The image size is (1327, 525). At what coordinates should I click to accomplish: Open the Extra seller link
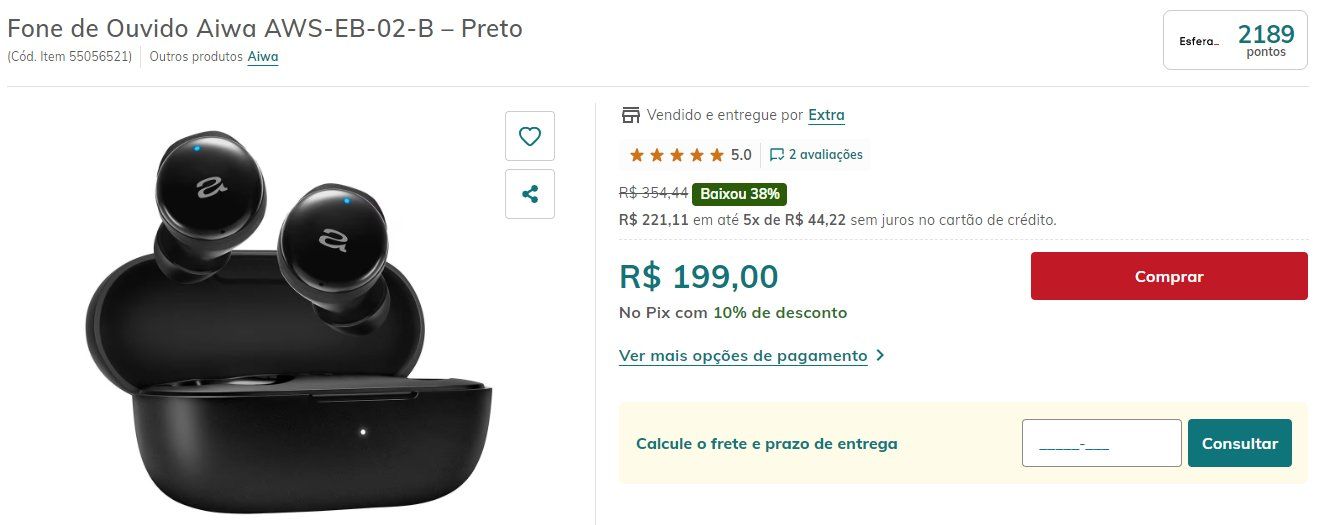click(x=826, y=115)
